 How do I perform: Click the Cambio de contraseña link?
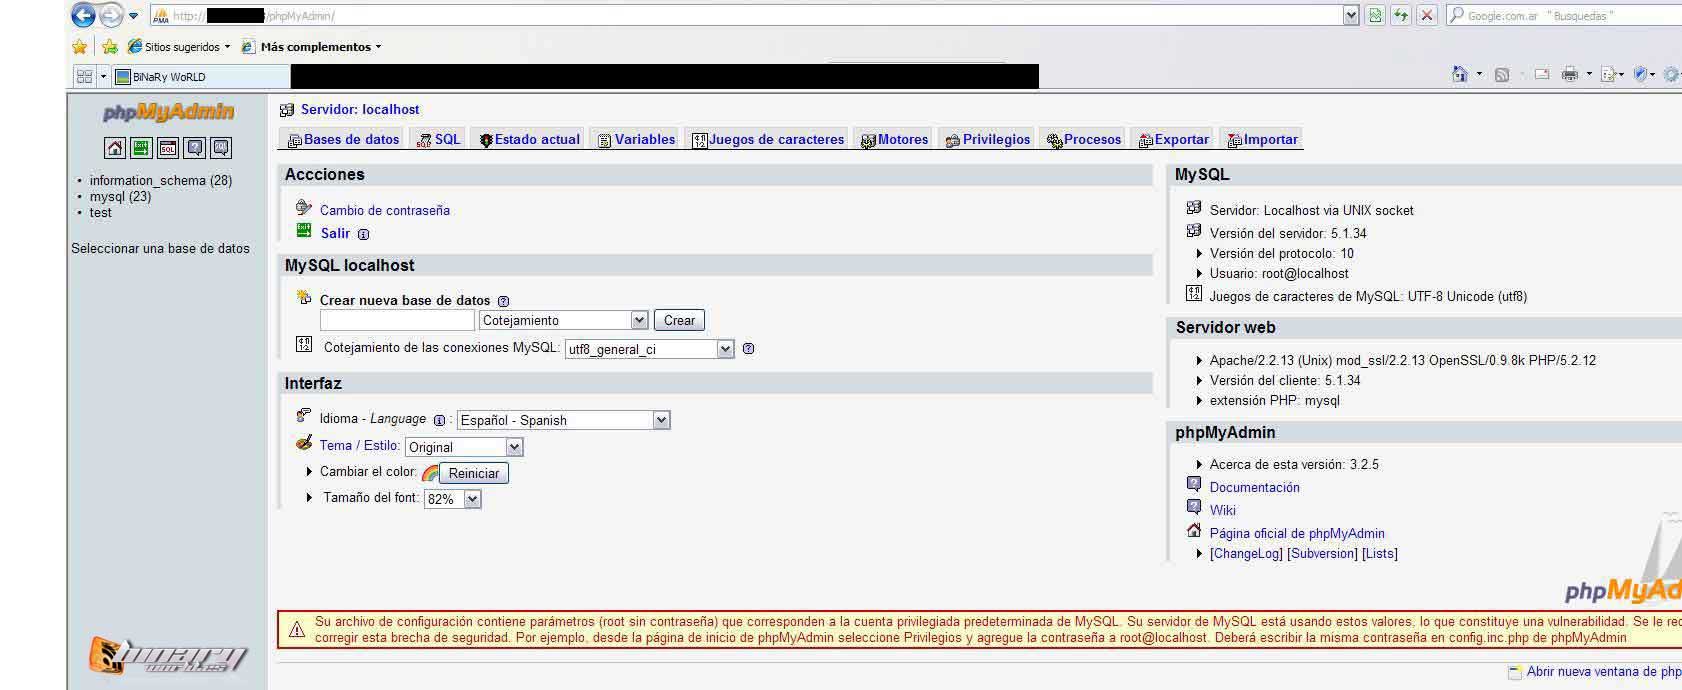coord(385,210)
